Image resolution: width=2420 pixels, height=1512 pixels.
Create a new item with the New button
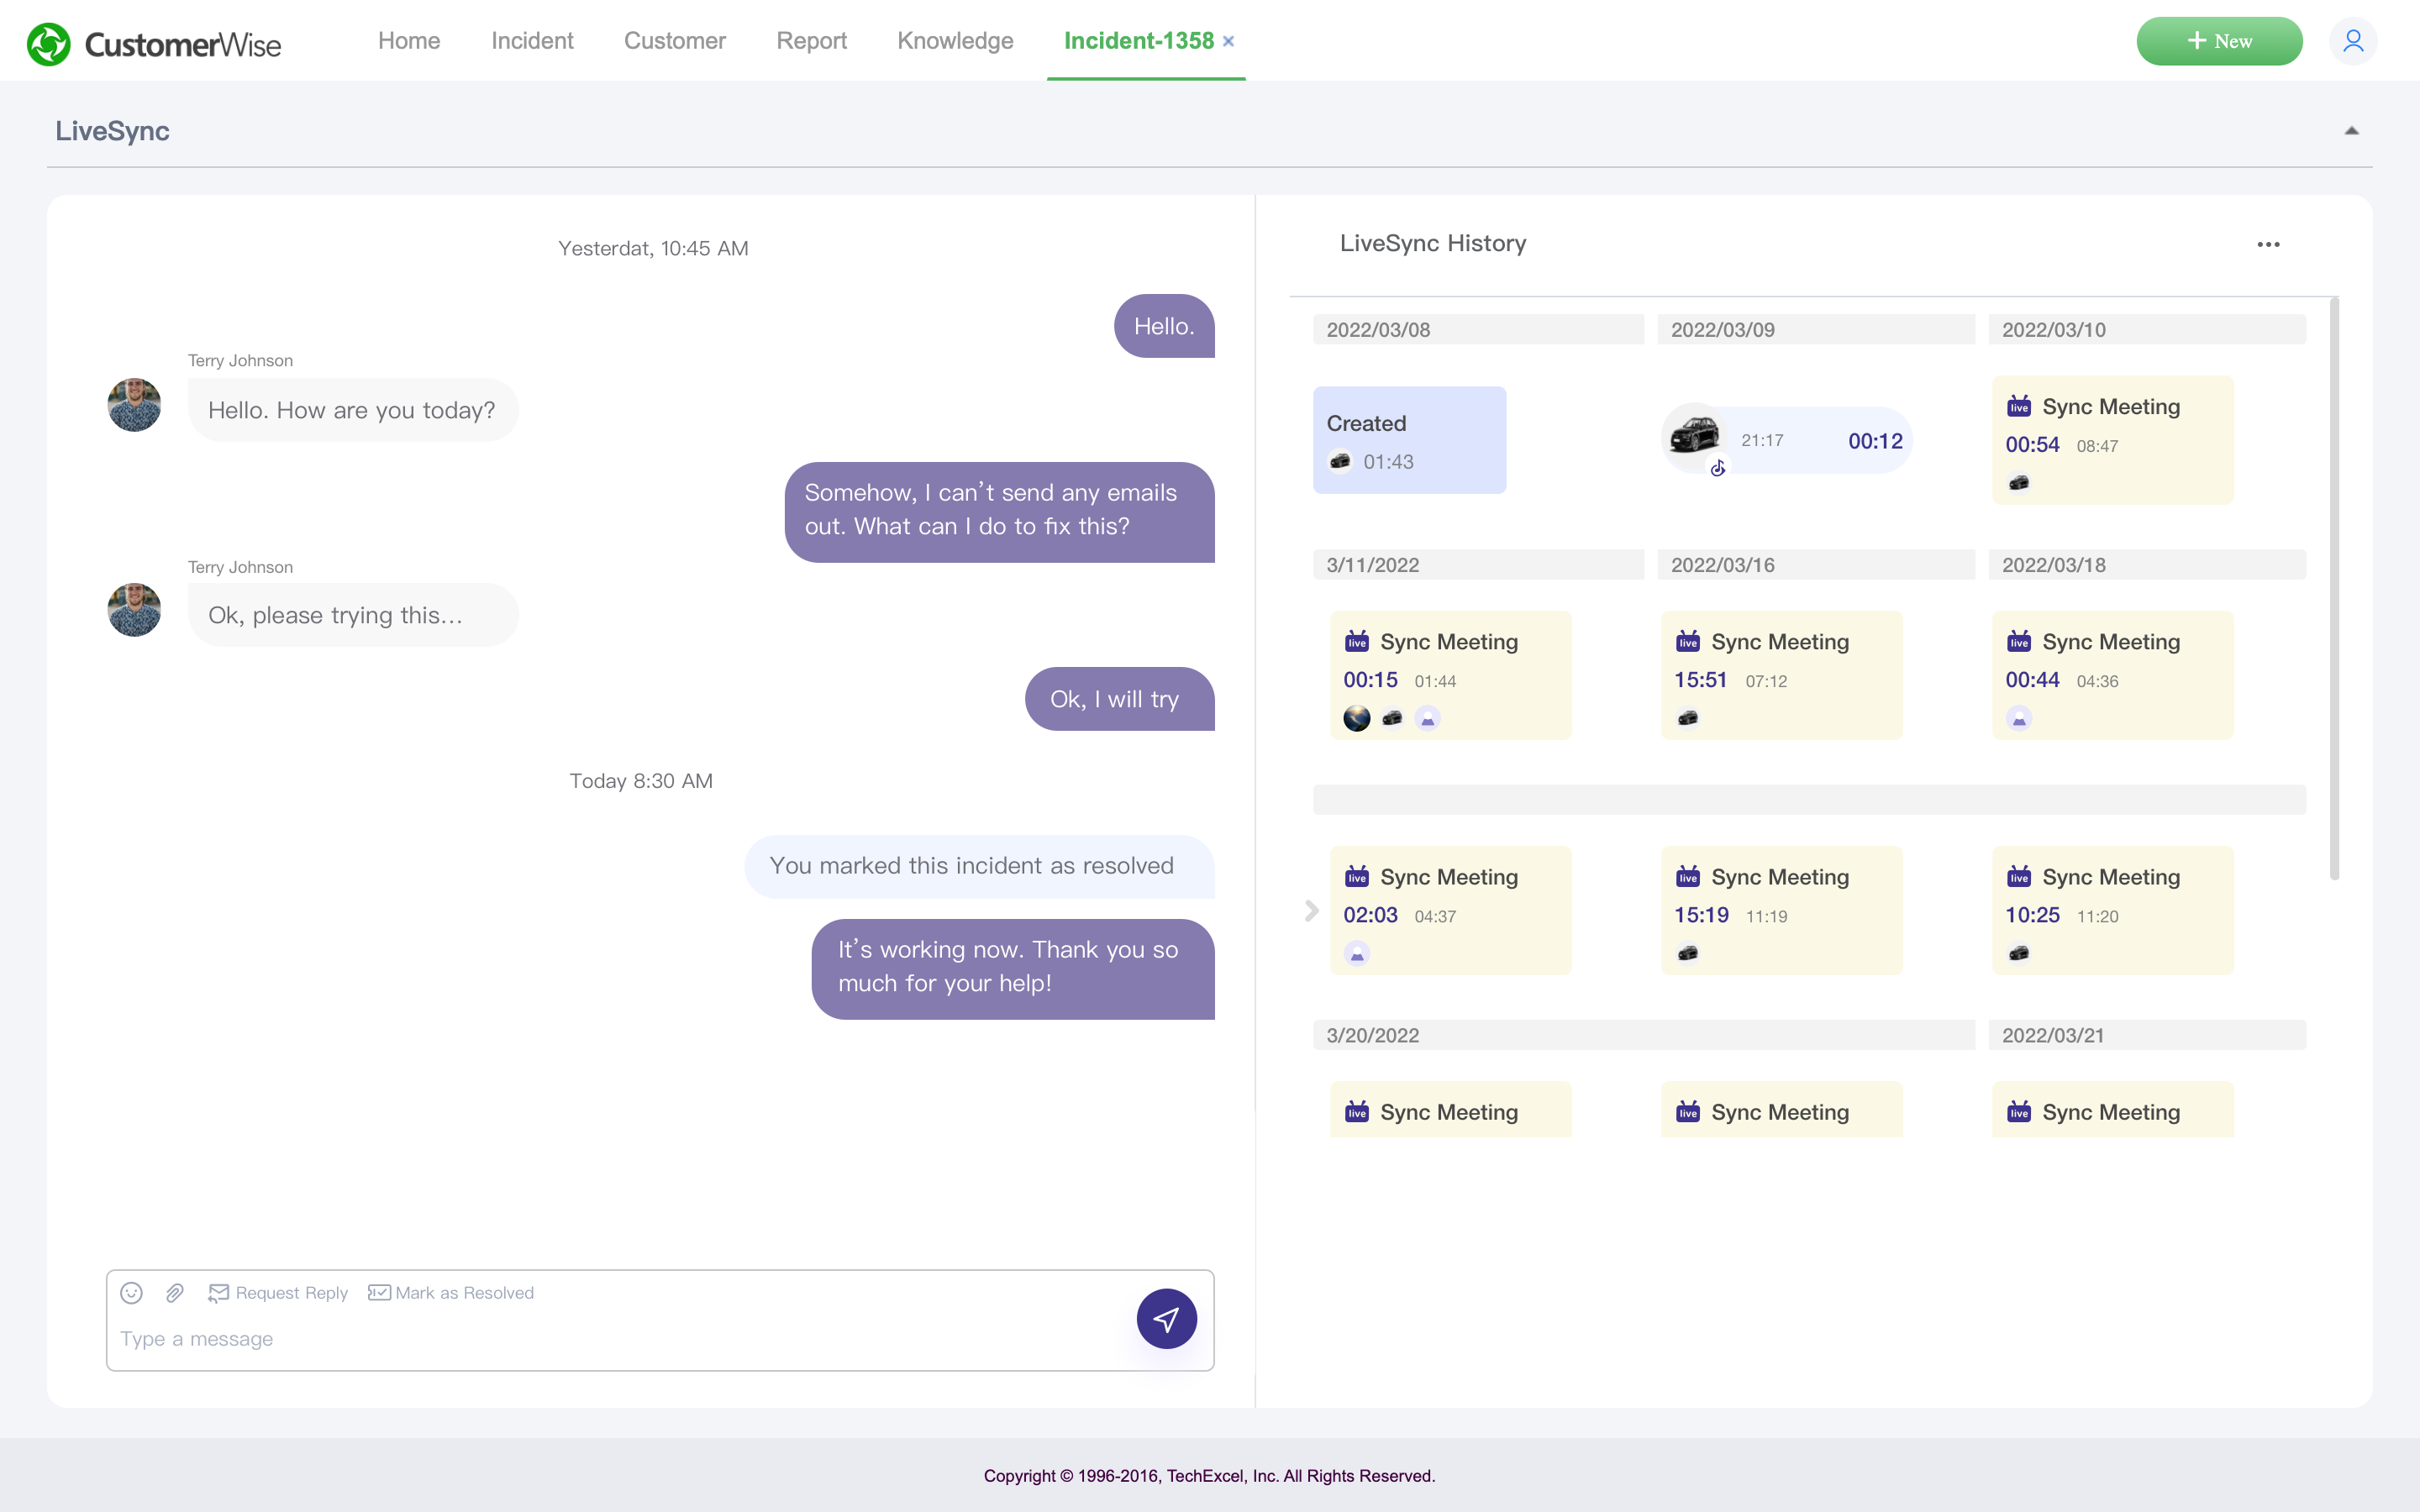(x=2219, y=41)
